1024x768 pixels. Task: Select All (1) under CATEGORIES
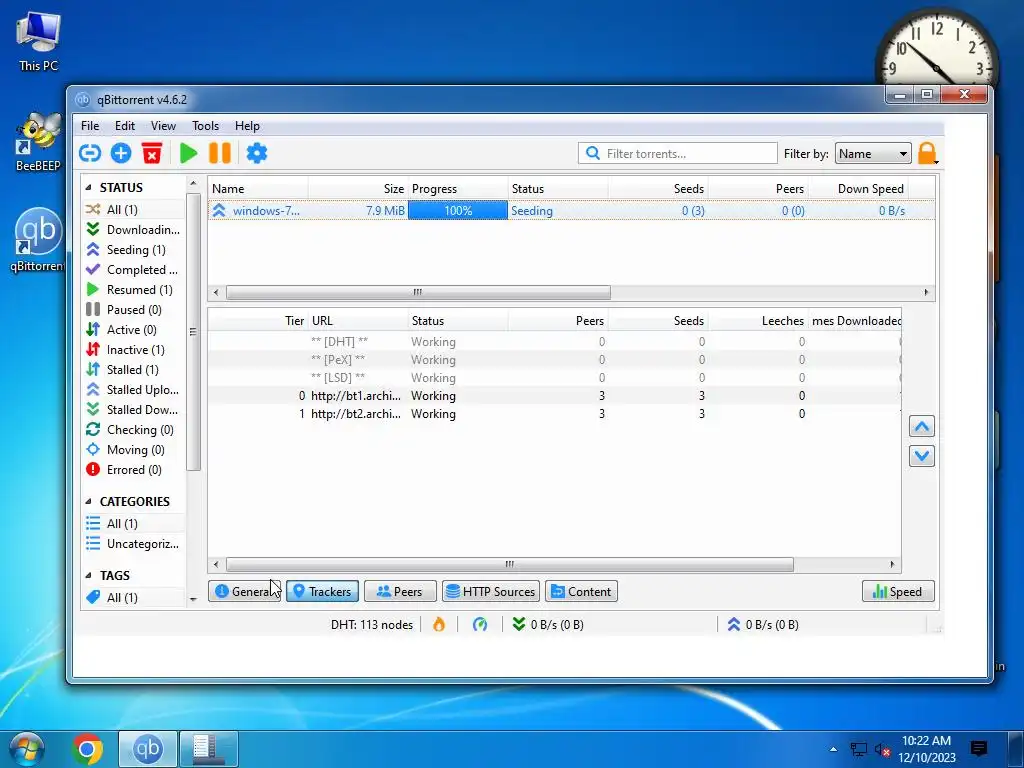click(133, 524)
